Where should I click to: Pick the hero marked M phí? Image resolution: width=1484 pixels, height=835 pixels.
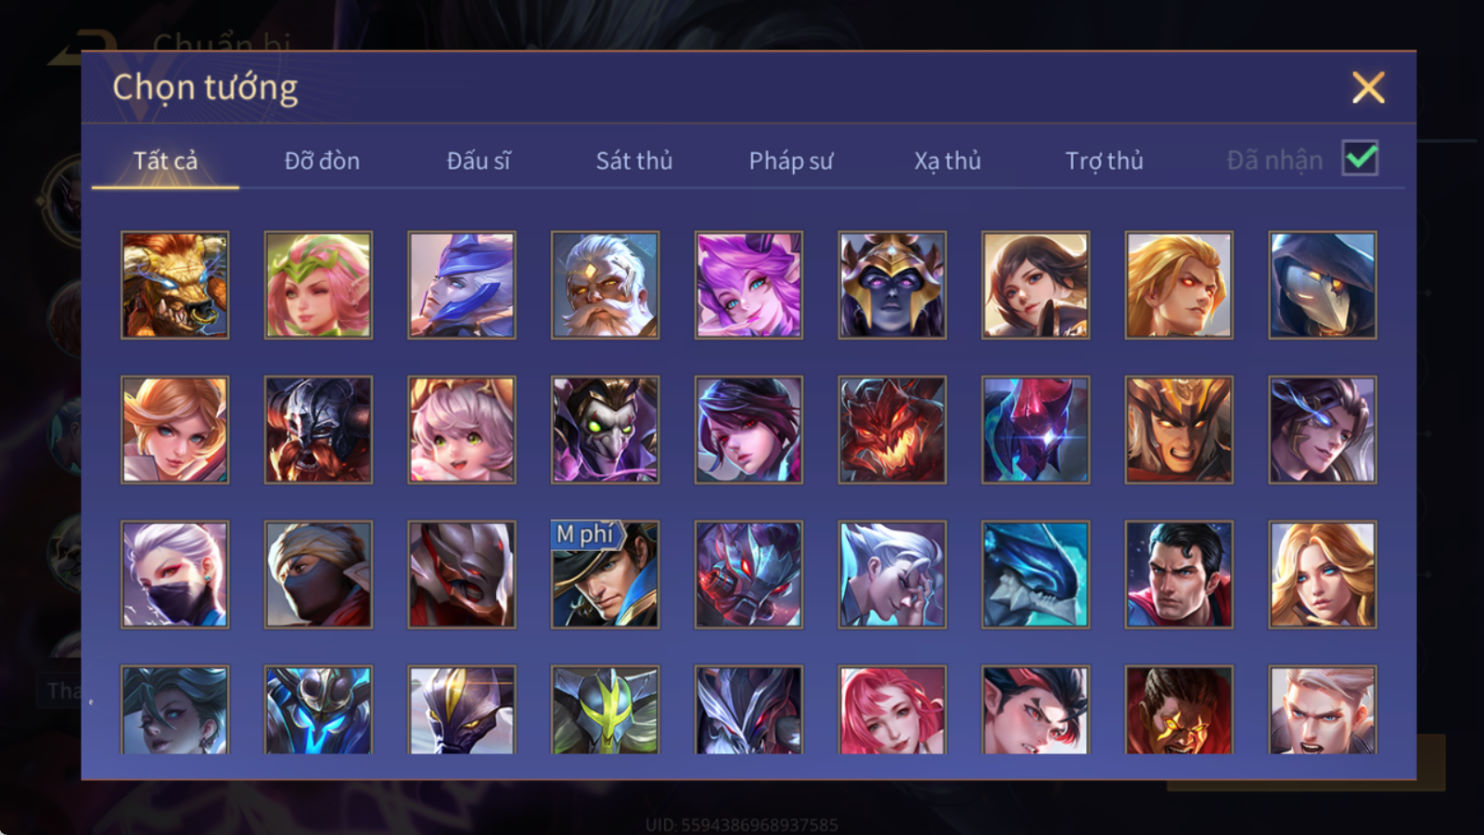click(605, 574)
